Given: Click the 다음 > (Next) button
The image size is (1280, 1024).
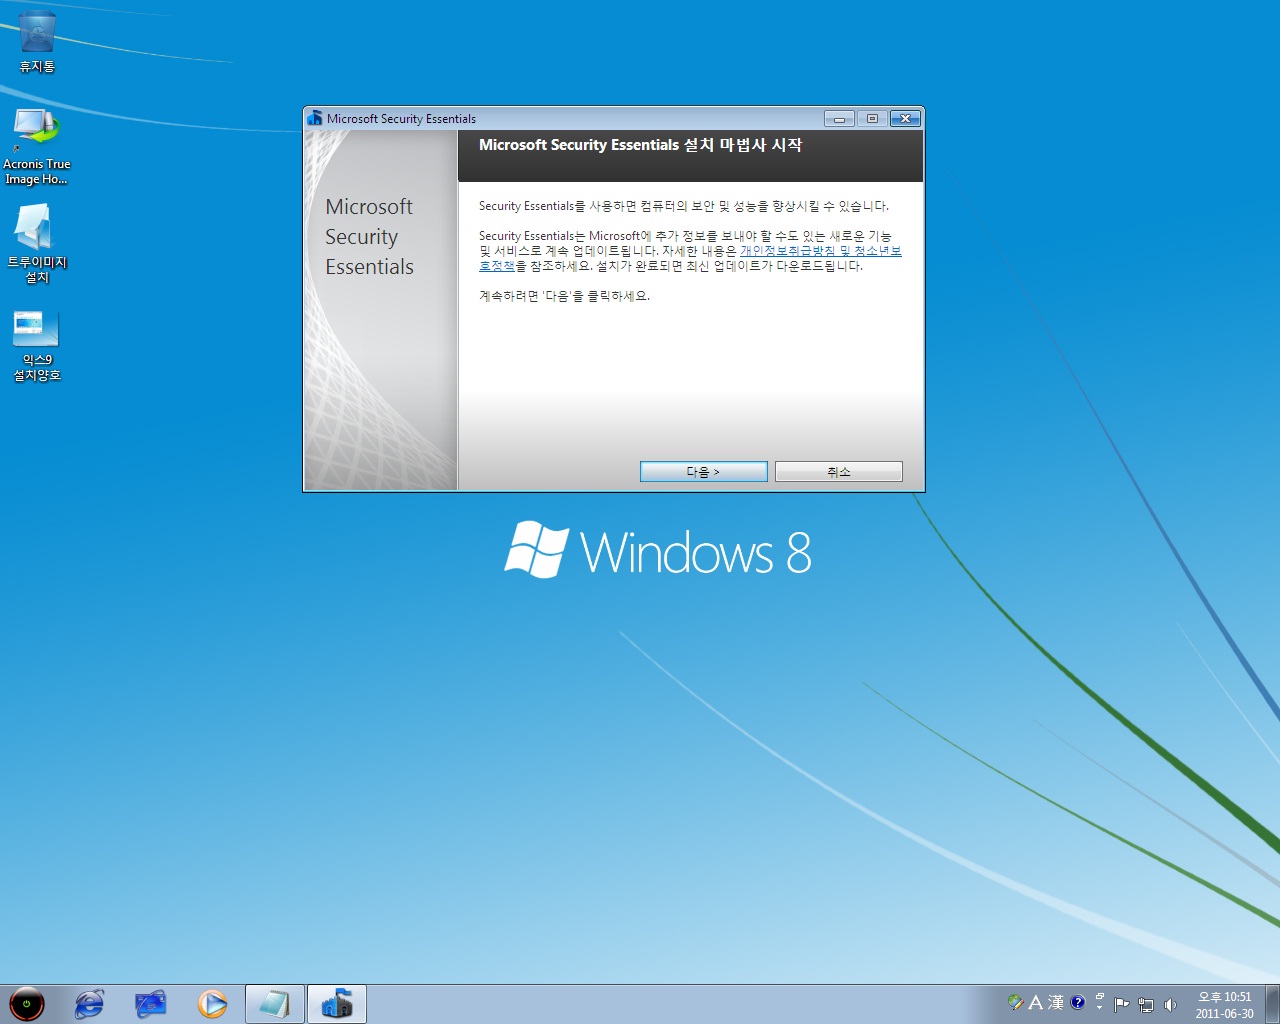Looking at the screenshot, I should (704, 472).
